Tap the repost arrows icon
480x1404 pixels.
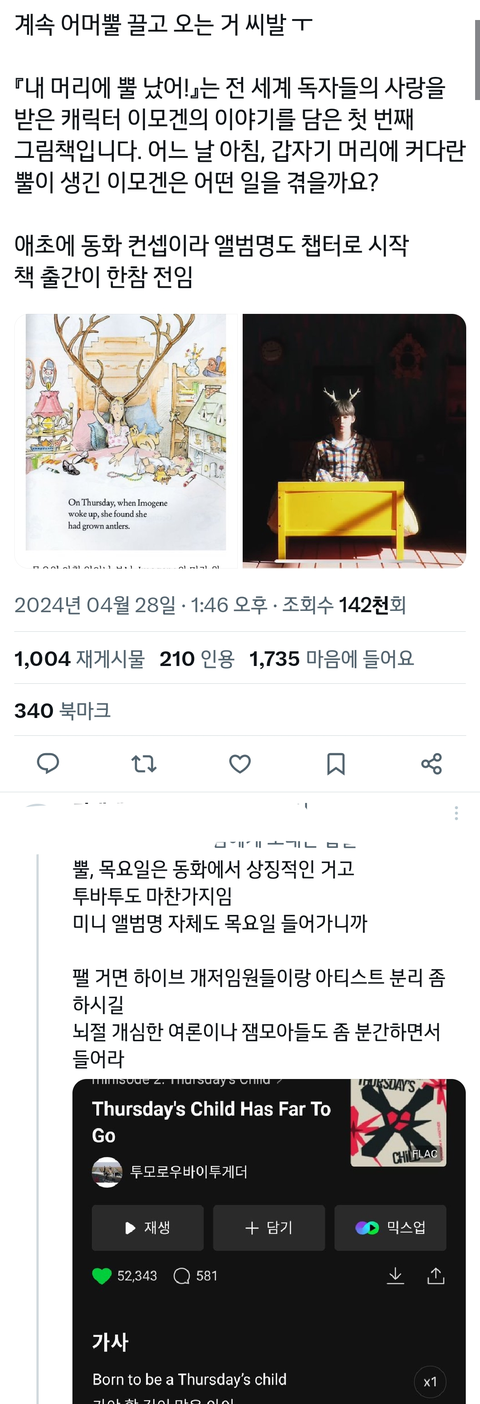coord(144,764)
